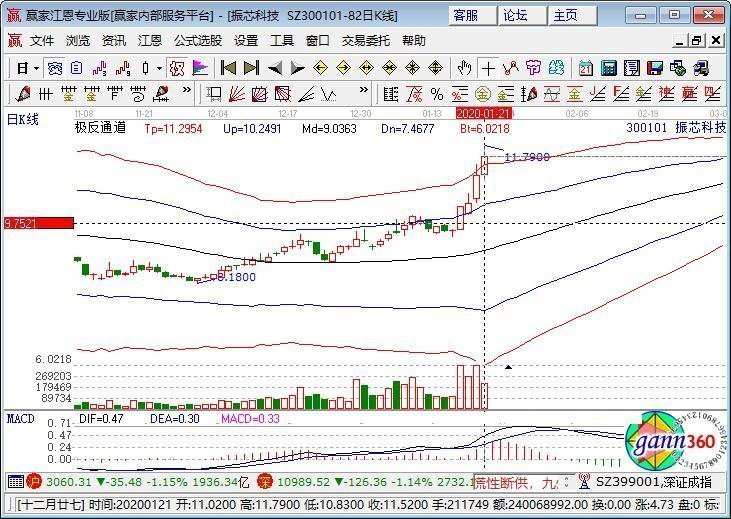Select the hand pan tool
731x519 pixels.
[464, 69]
